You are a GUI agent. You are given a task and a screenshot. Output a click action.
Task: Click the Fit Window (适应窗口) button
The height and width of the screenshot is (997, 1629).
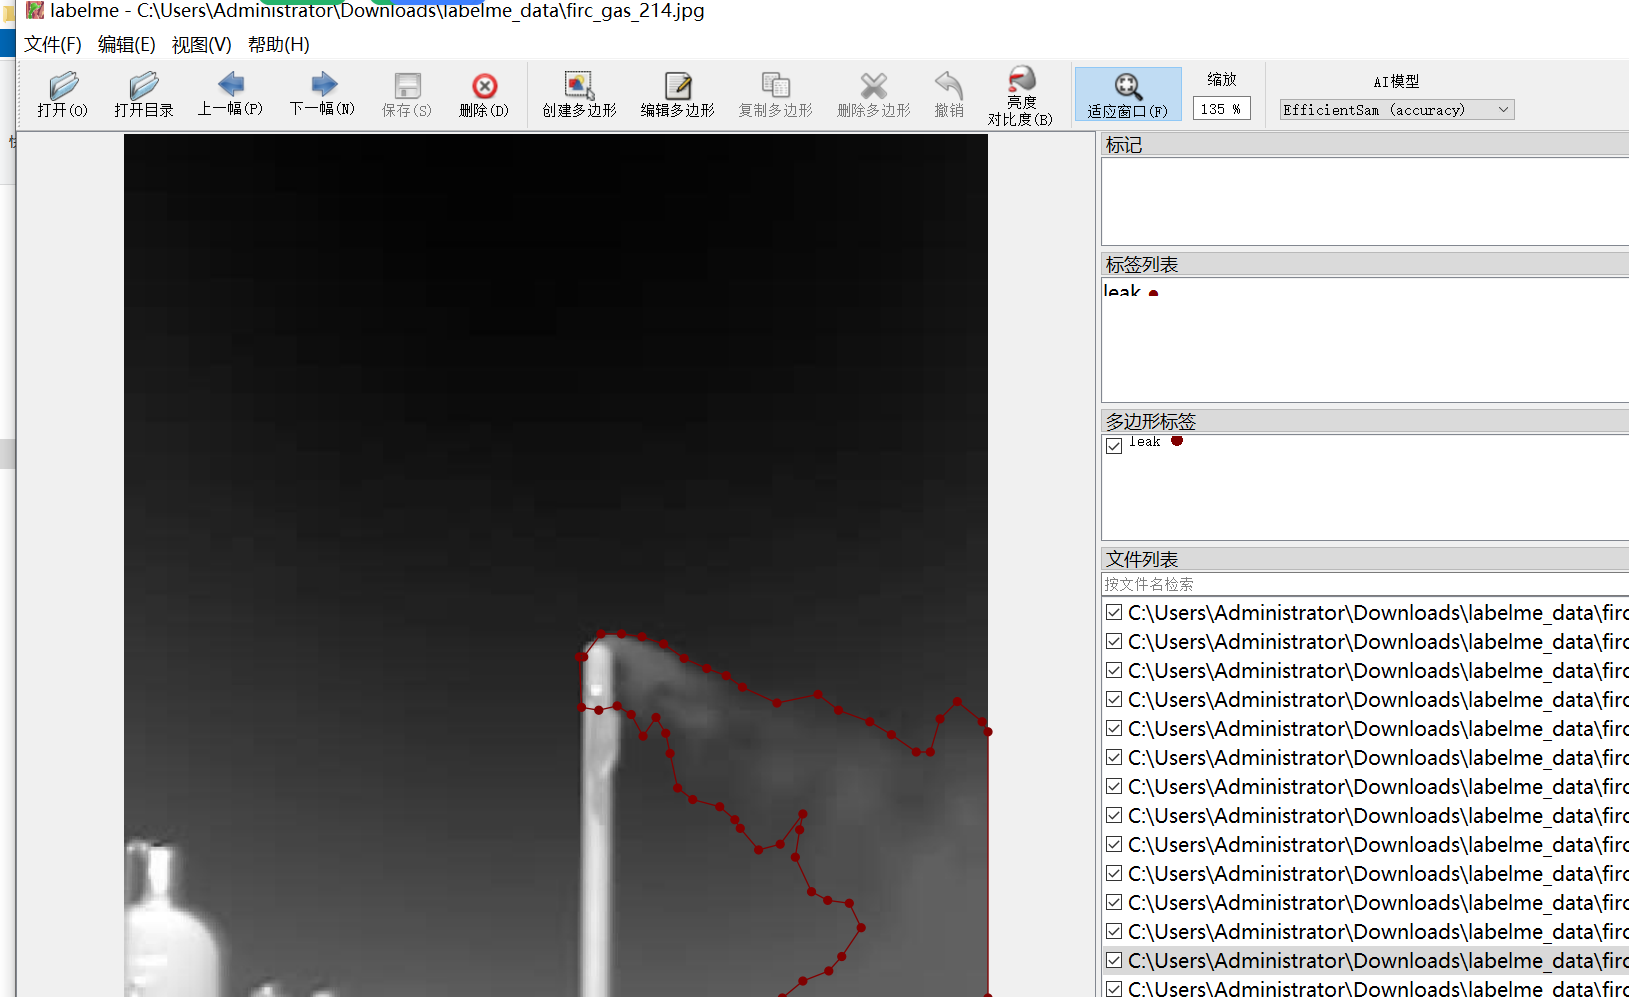(1127, 94)
